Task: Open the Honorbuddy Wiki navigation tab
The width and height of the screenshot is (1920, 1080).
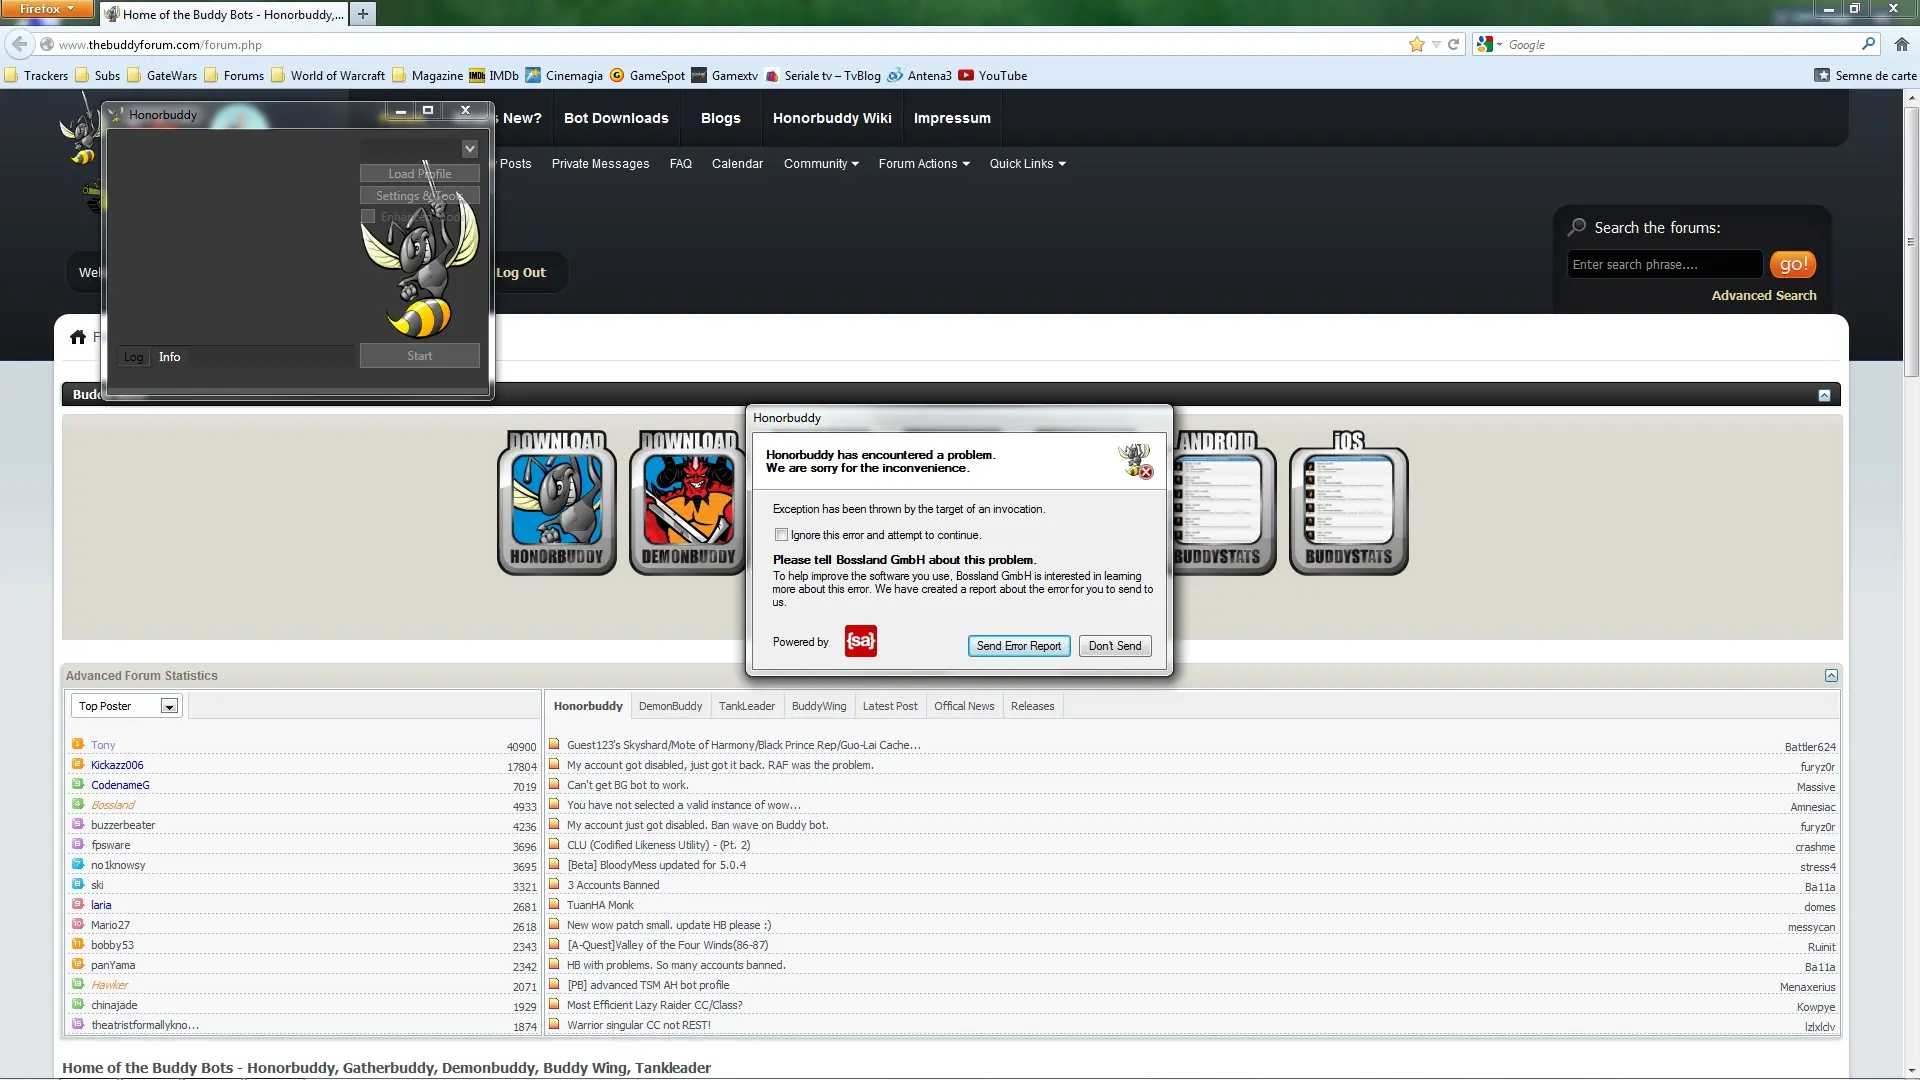Action: [832, 118]
